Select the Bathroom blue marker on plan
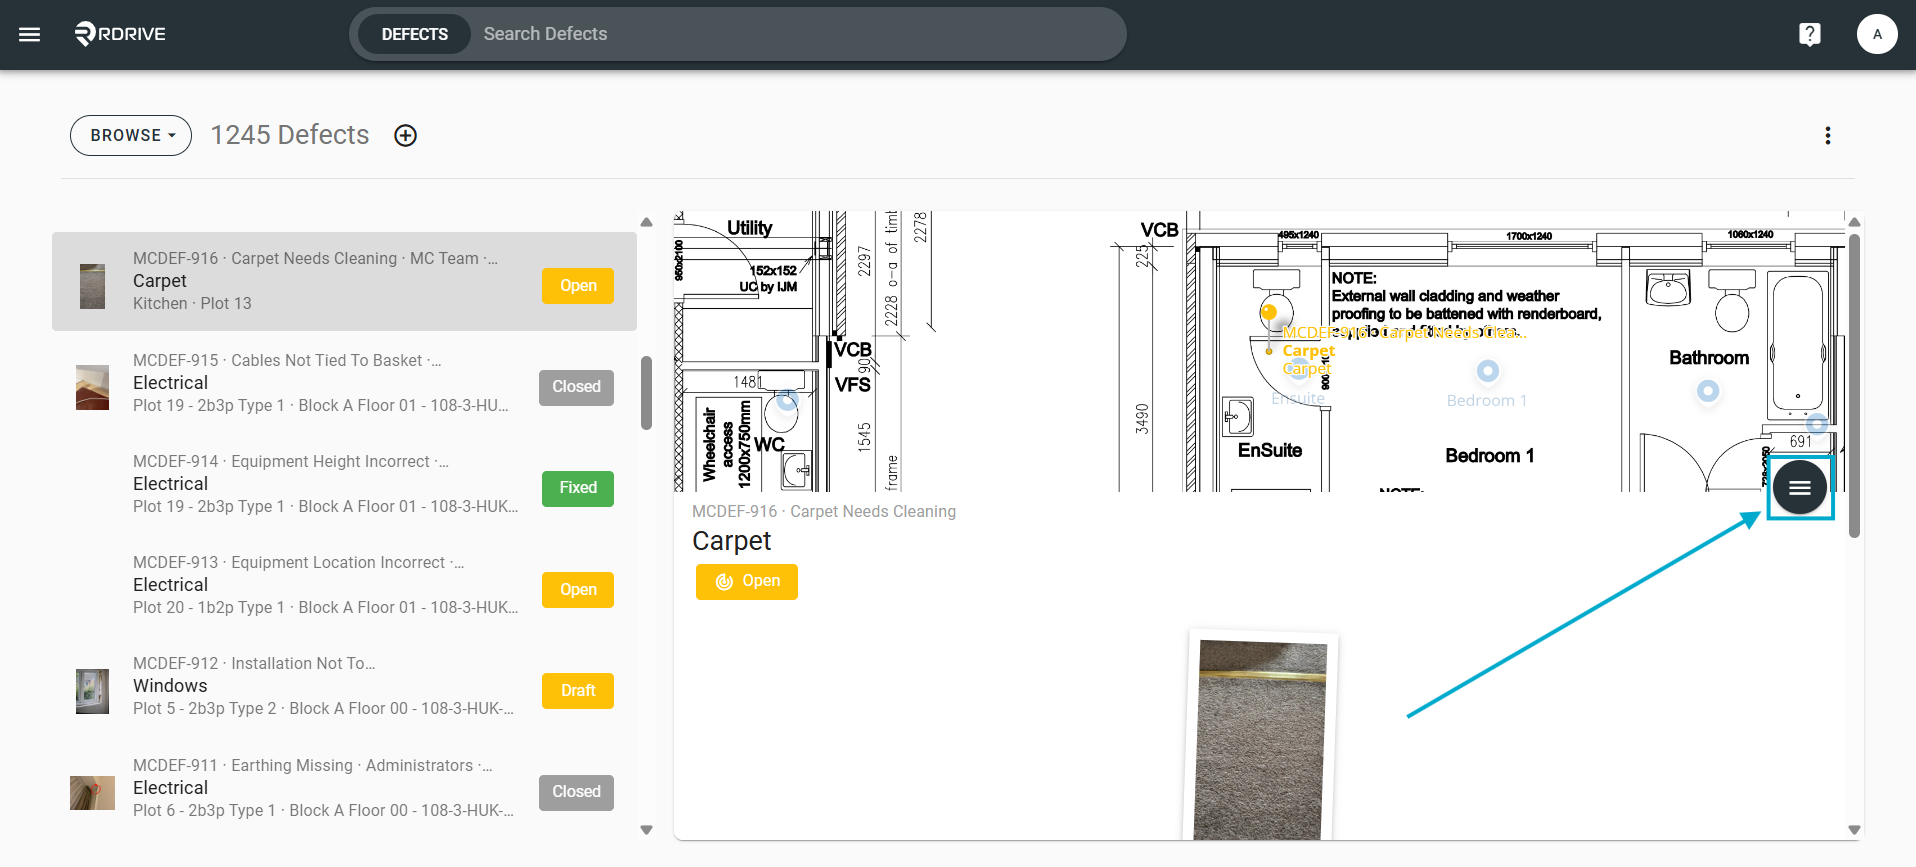1916x867 pixels. 1708,391
